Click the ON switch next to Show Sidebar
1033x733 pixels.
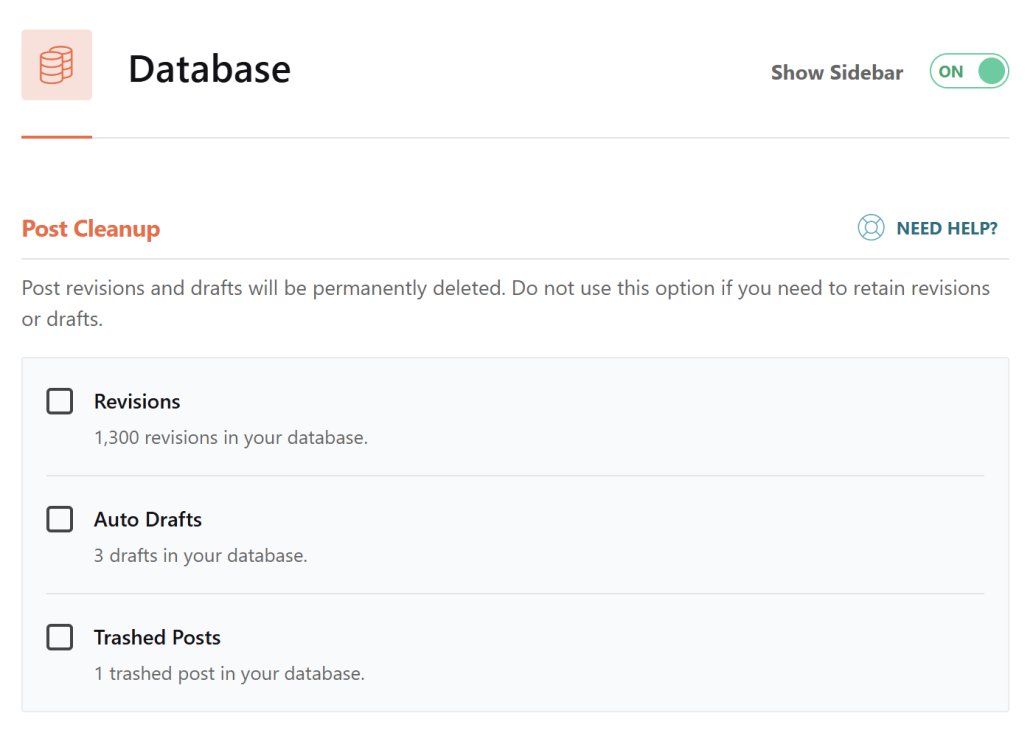[x=968, y=71]
